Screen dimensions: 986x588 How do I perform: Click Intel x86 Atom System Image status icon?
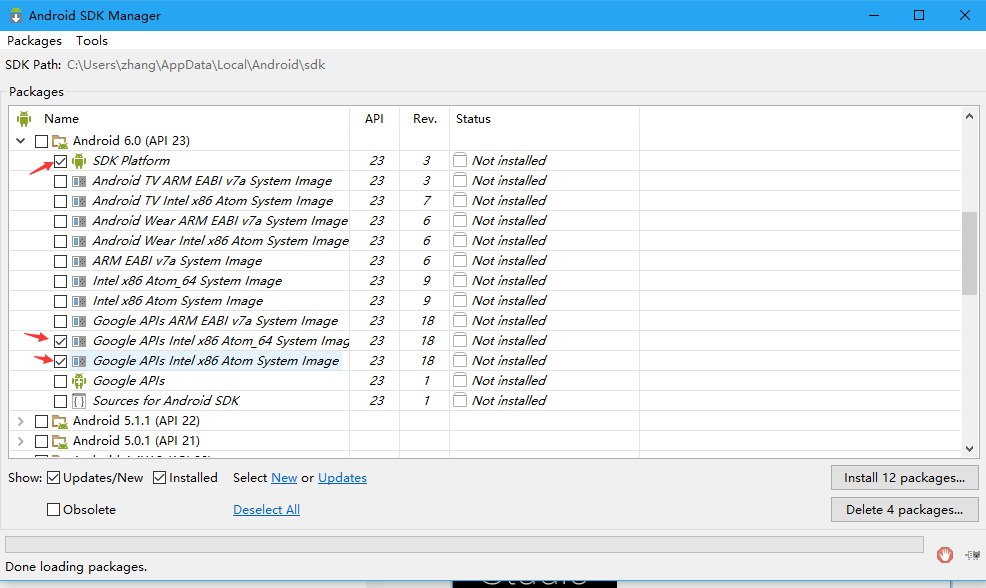[x=460, y=301]
